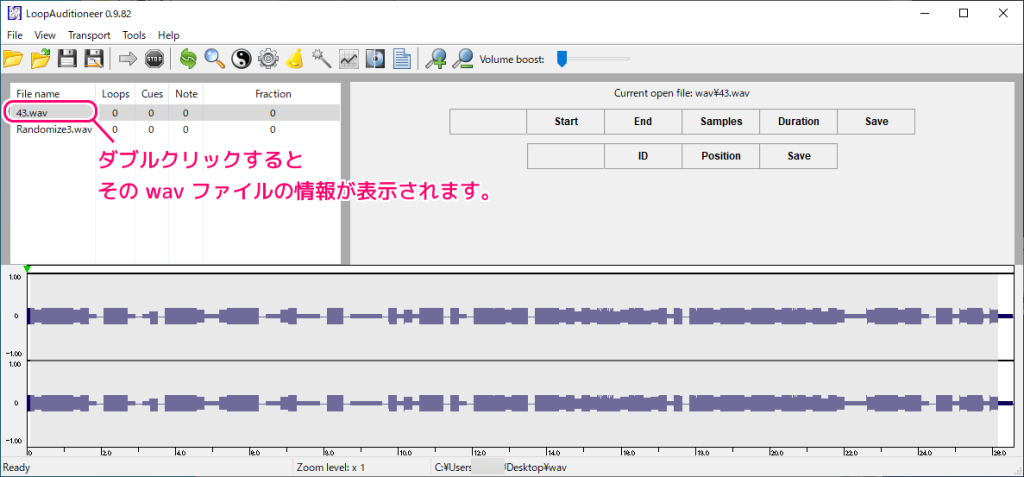Click the green circular arrows loop icon
The width and height of the screenshot is (1024, 477).
click(188, 59)
